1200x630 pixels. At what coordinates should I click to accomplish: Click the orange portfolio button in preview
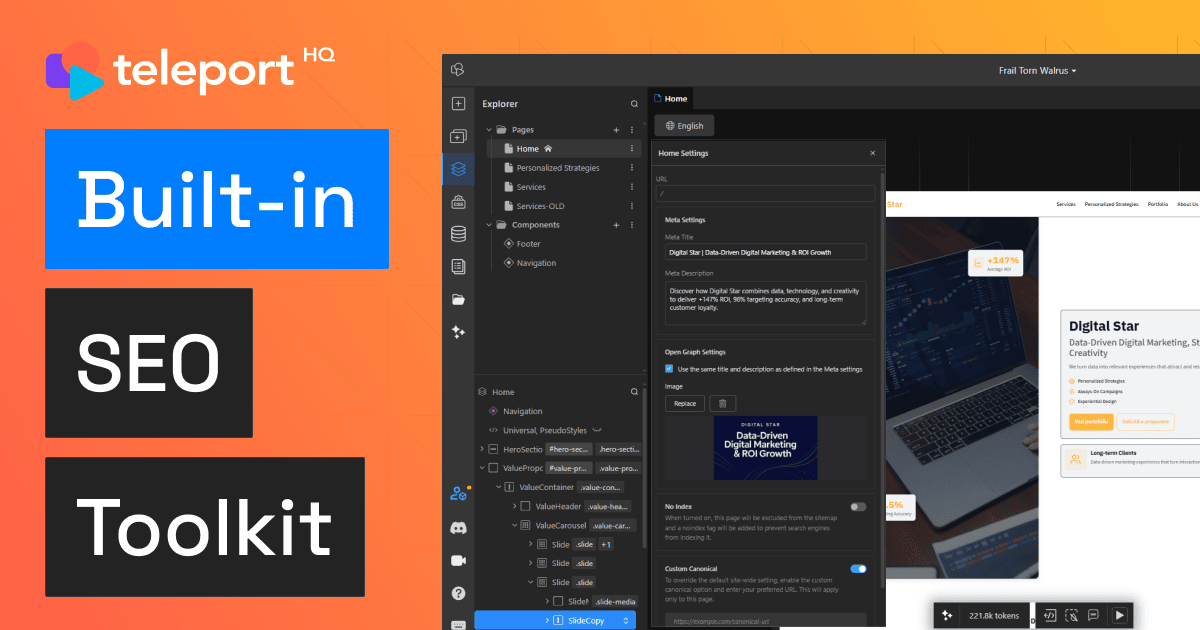click(x=1090, y=422)
